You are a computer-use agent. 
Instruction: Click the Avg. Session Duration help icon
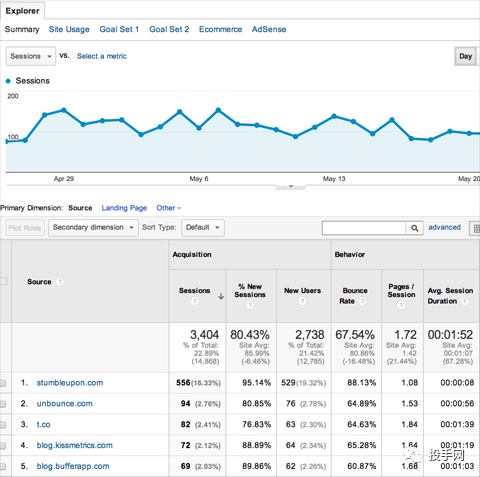pyautogui.click(x=464, y=301)
